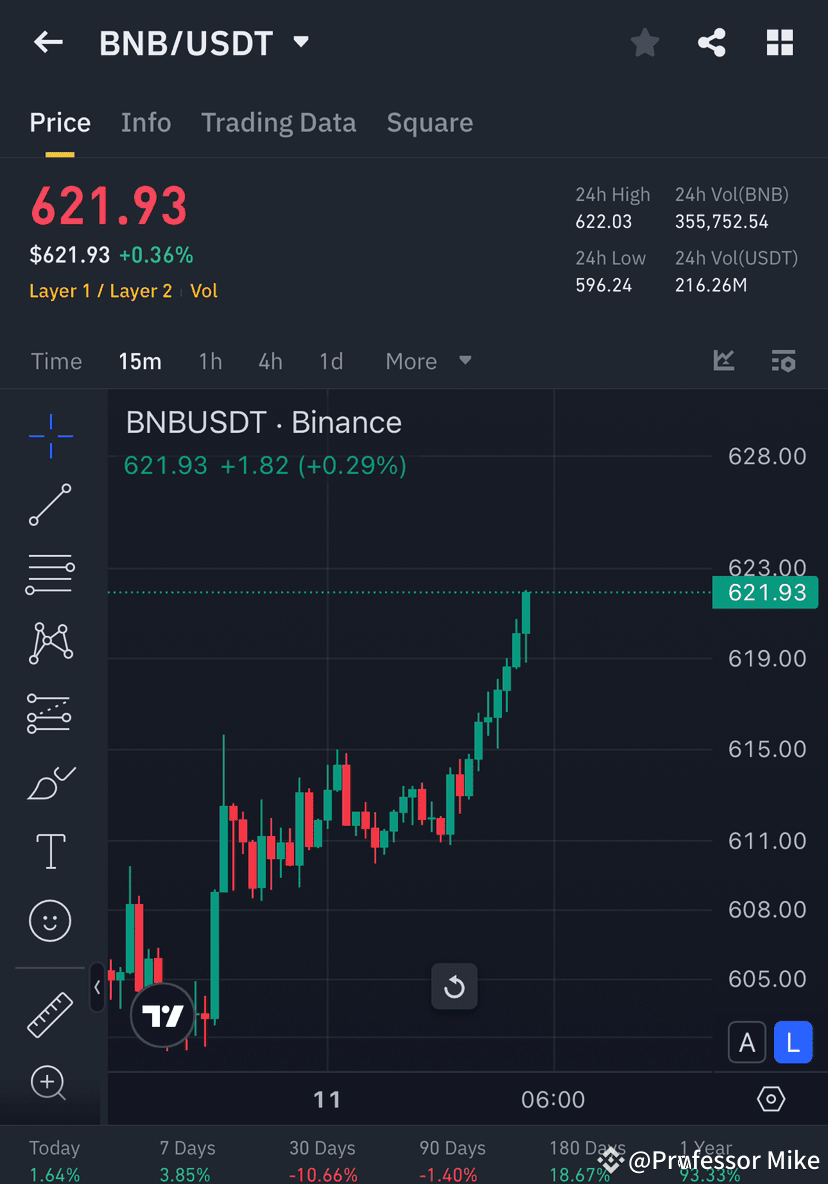Reset the chart view with circular arrow
The width and height of the screenshot is (828, 1184).
pyautogui.click(x=454, y=986)
